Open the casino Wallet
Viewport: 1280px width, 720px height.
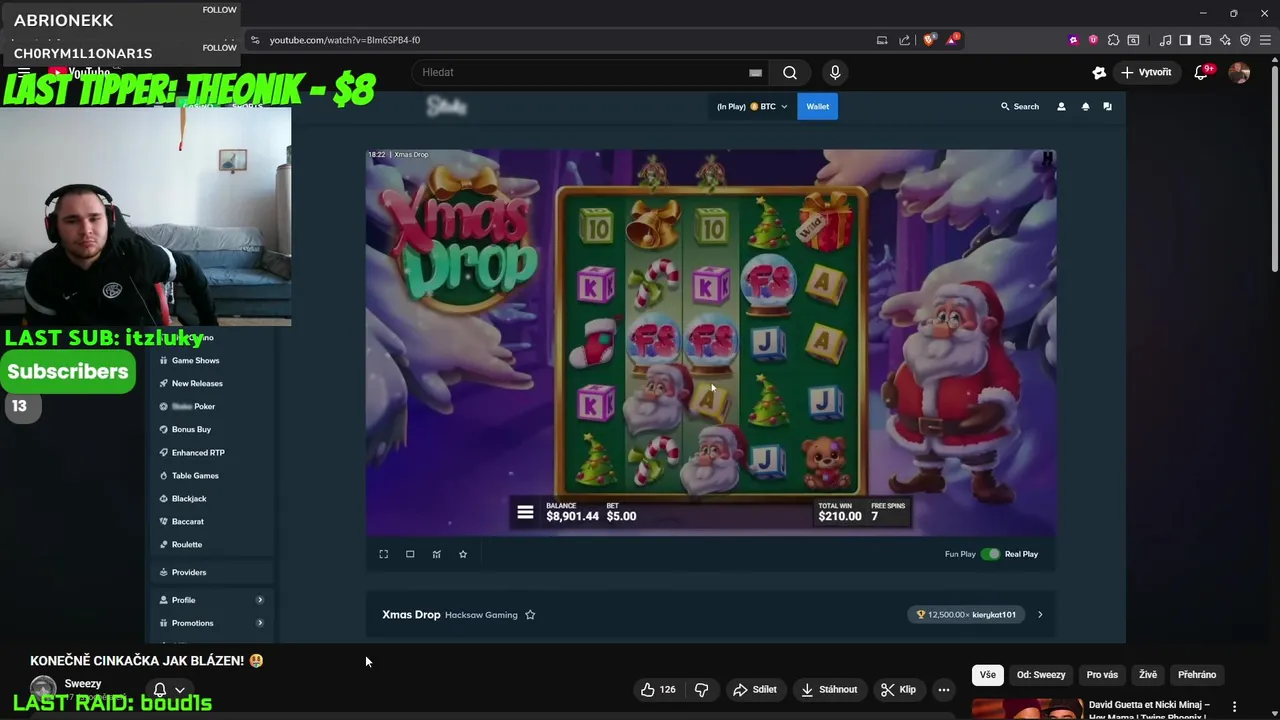pyautogui.click(x=818, y=106)
